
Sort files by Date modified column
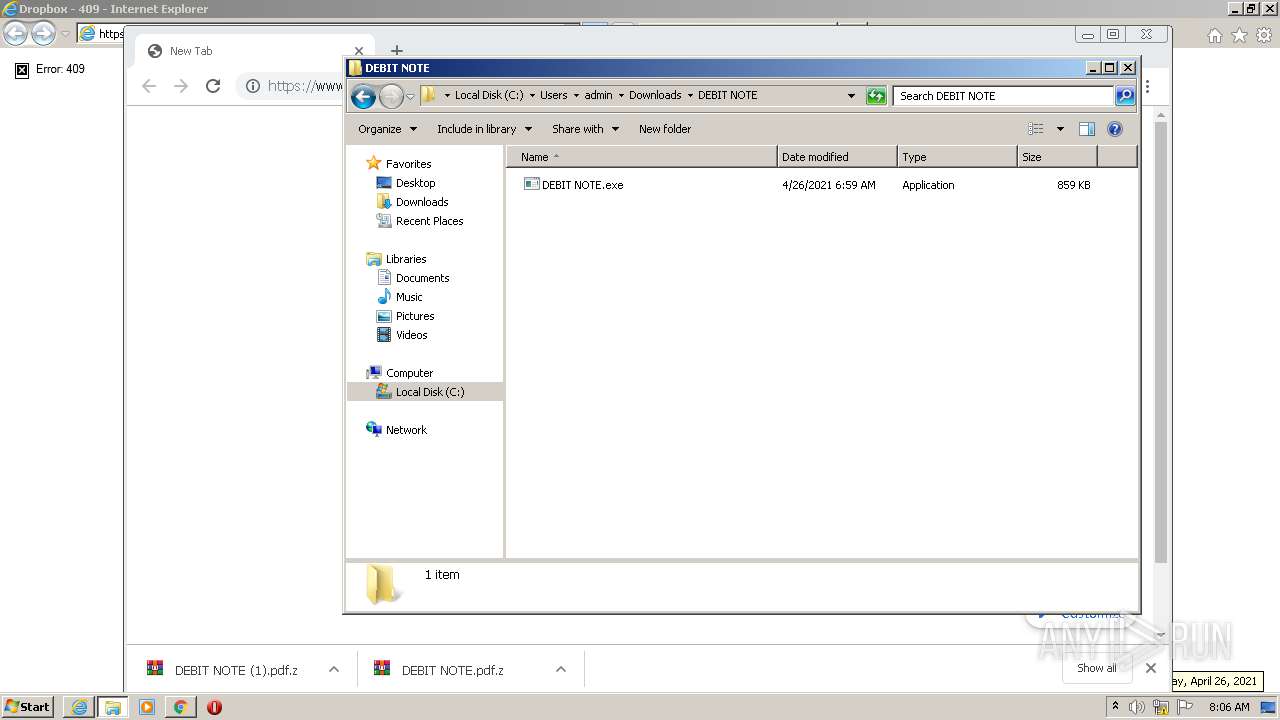point(837,157)
